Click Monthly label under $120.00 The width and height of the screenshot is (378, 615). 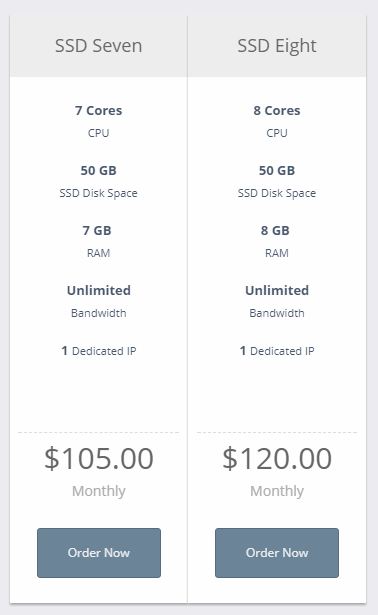tap(277, 491)
